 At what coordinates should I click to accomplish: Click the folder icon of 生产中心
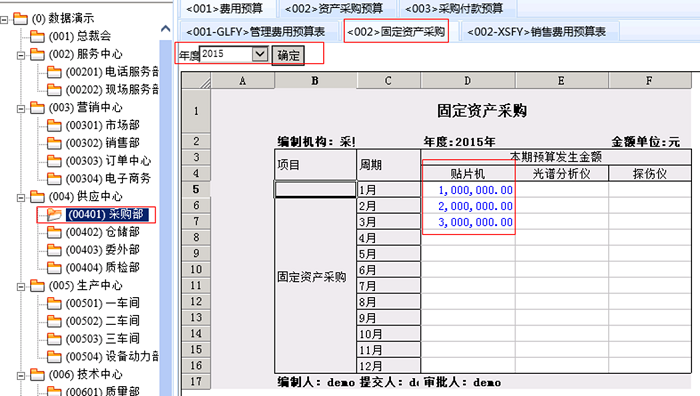coord(37,285)
